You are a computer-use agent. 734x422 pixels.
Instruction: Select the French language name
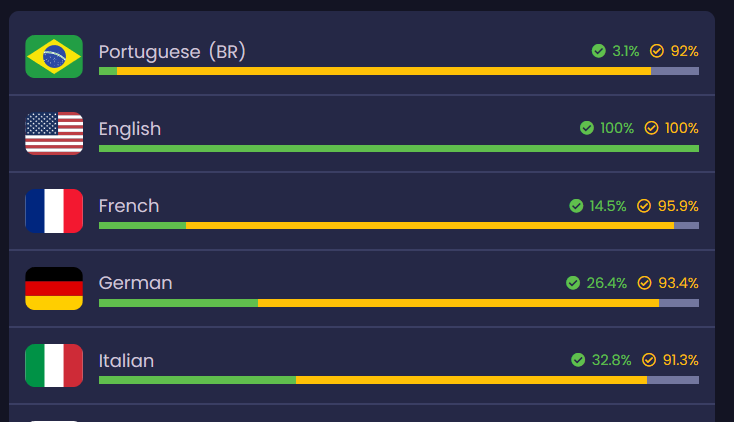129,206
